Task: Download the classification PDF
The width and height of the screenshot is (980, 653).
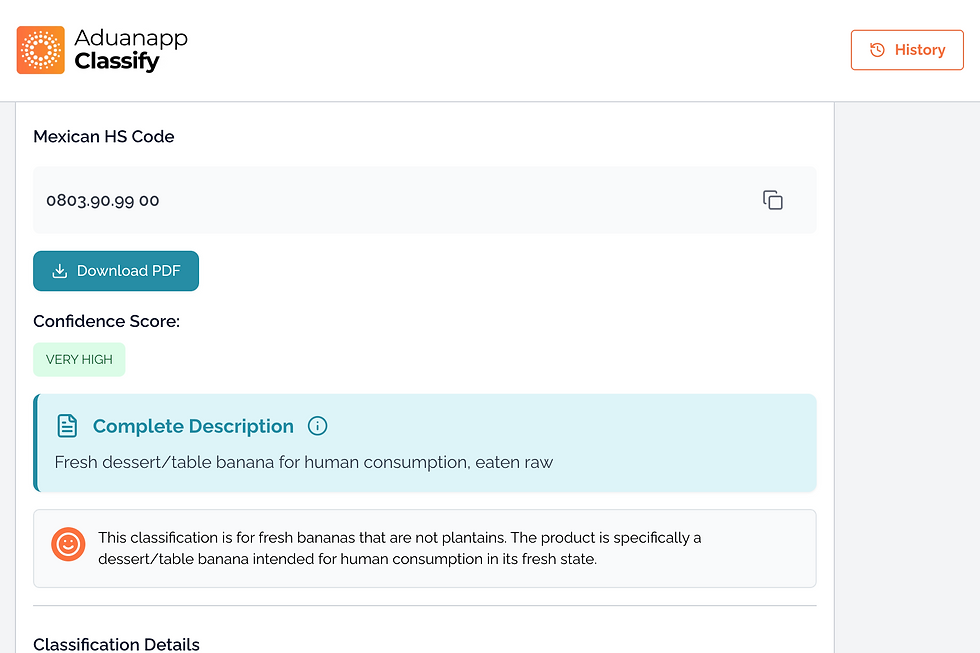Action: pyautogui.click(x=116, y=271)
